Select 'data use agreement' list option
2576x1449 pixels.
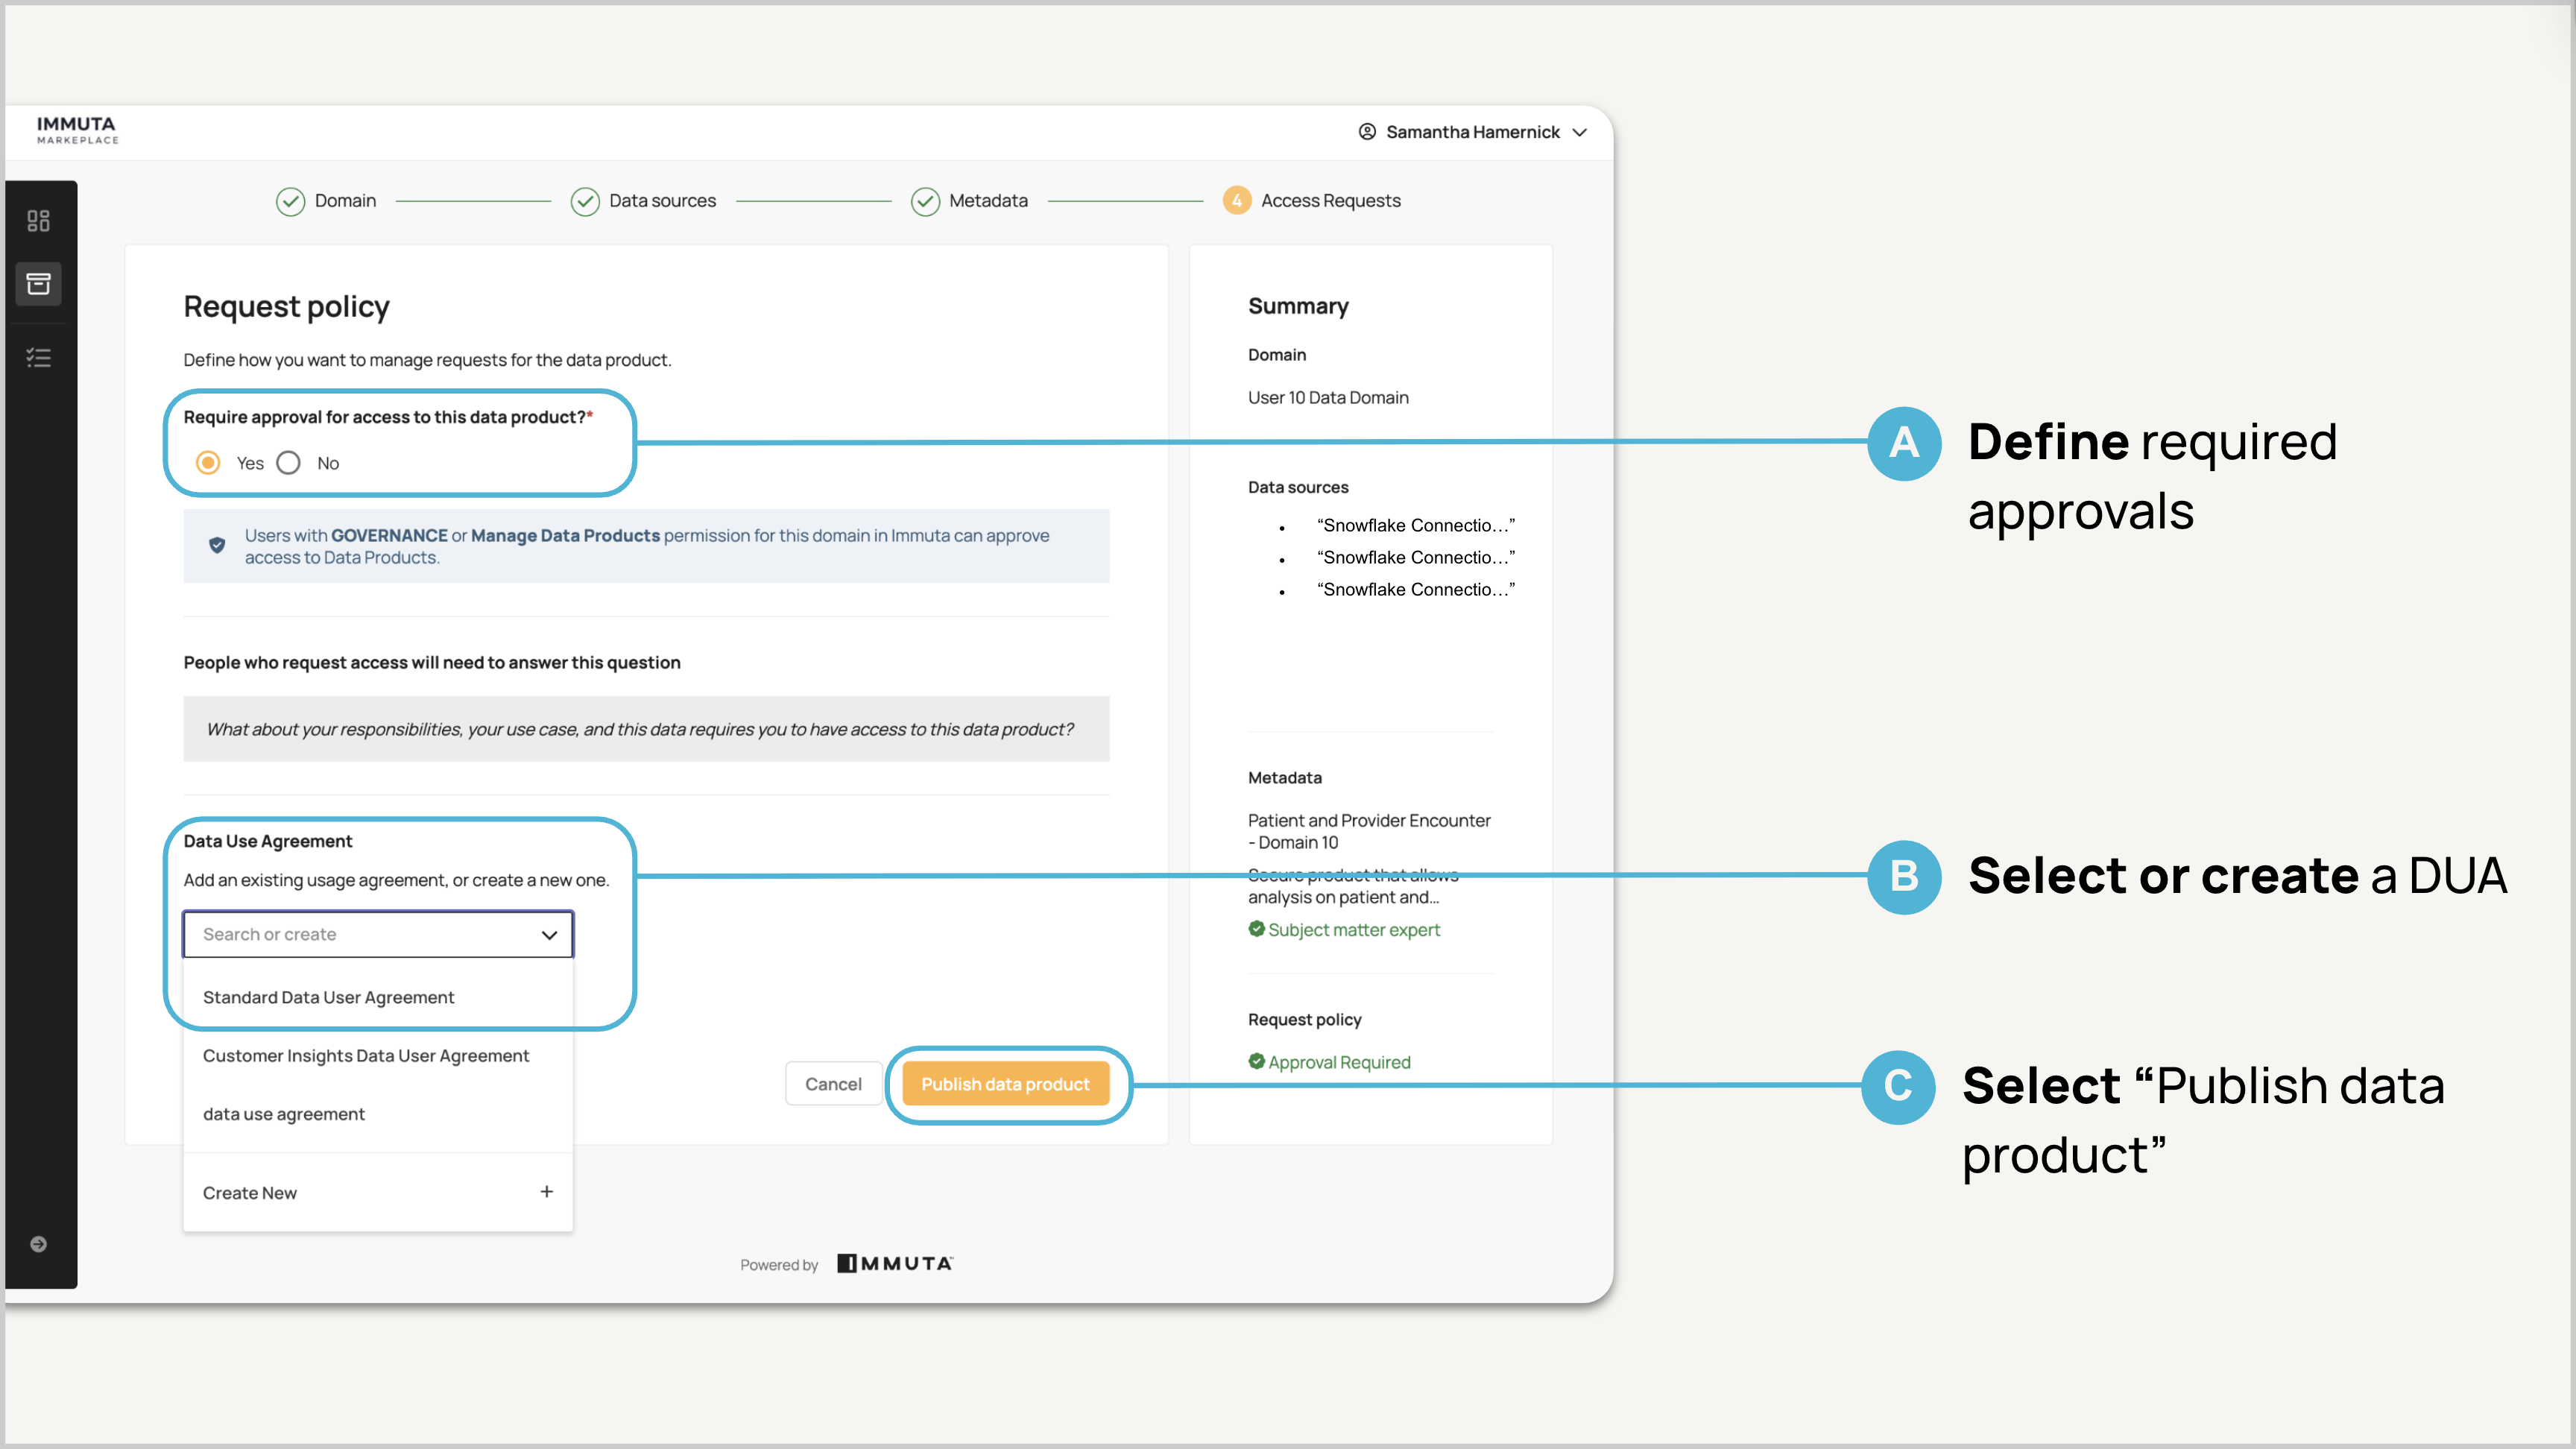pyautogui.click(x=284, y=1114)
